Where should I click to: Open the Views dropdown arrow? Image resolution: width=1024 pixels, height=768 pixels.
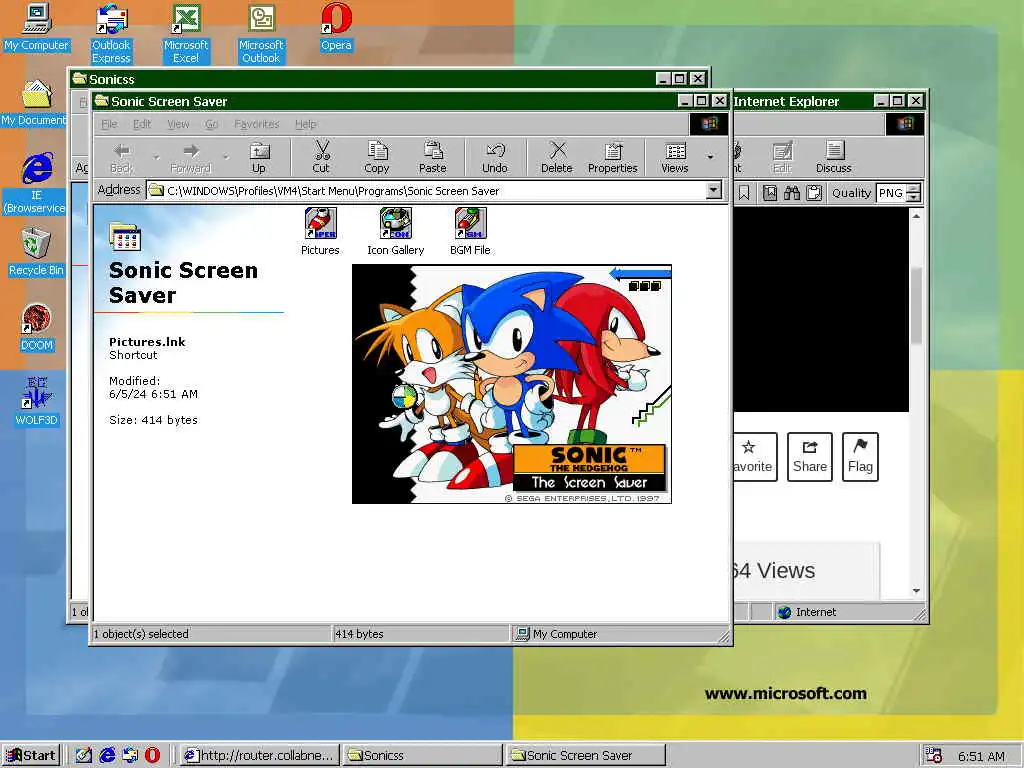click(x=710, y=157)
